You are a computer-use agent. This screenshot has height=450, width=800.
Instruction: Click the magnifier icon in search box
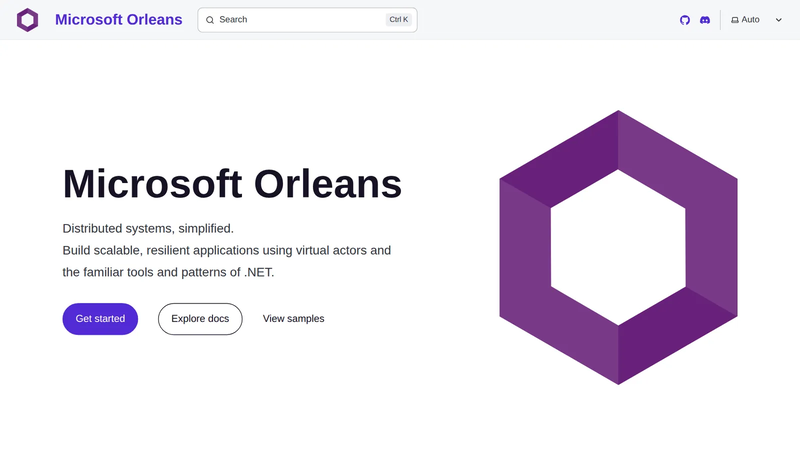[210, 20]
